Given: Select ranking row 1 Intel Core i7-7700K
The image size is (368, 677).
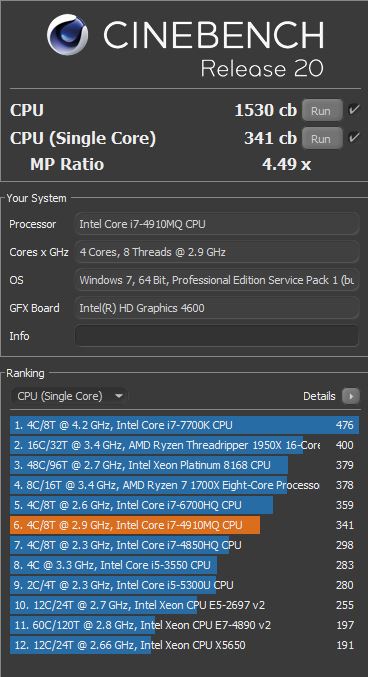Looking at the screenshot, I should [184, 425].
